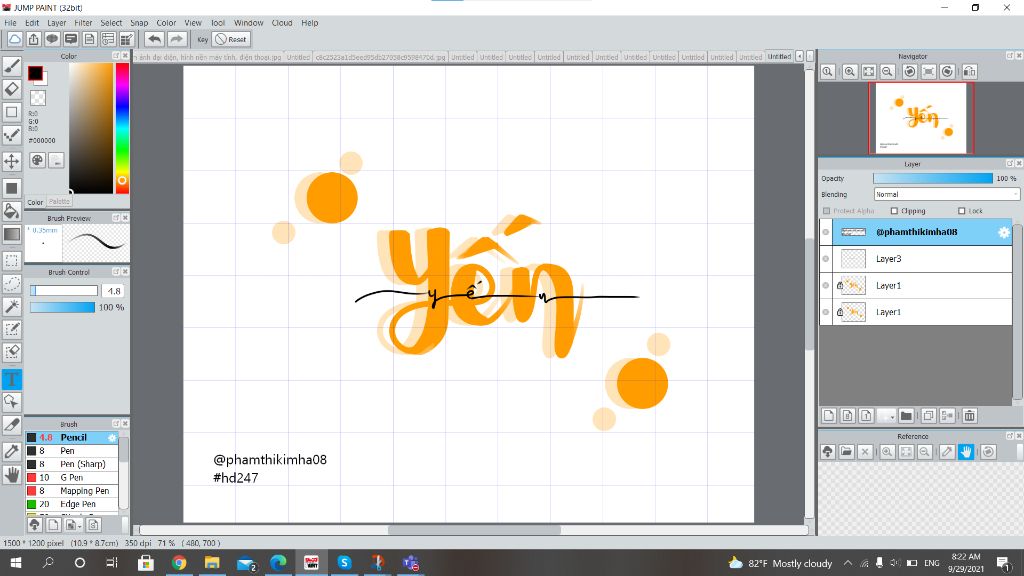Click the rainbow hue slider strip
This screenshot has height=576, width=1024.
pos(122,128)
